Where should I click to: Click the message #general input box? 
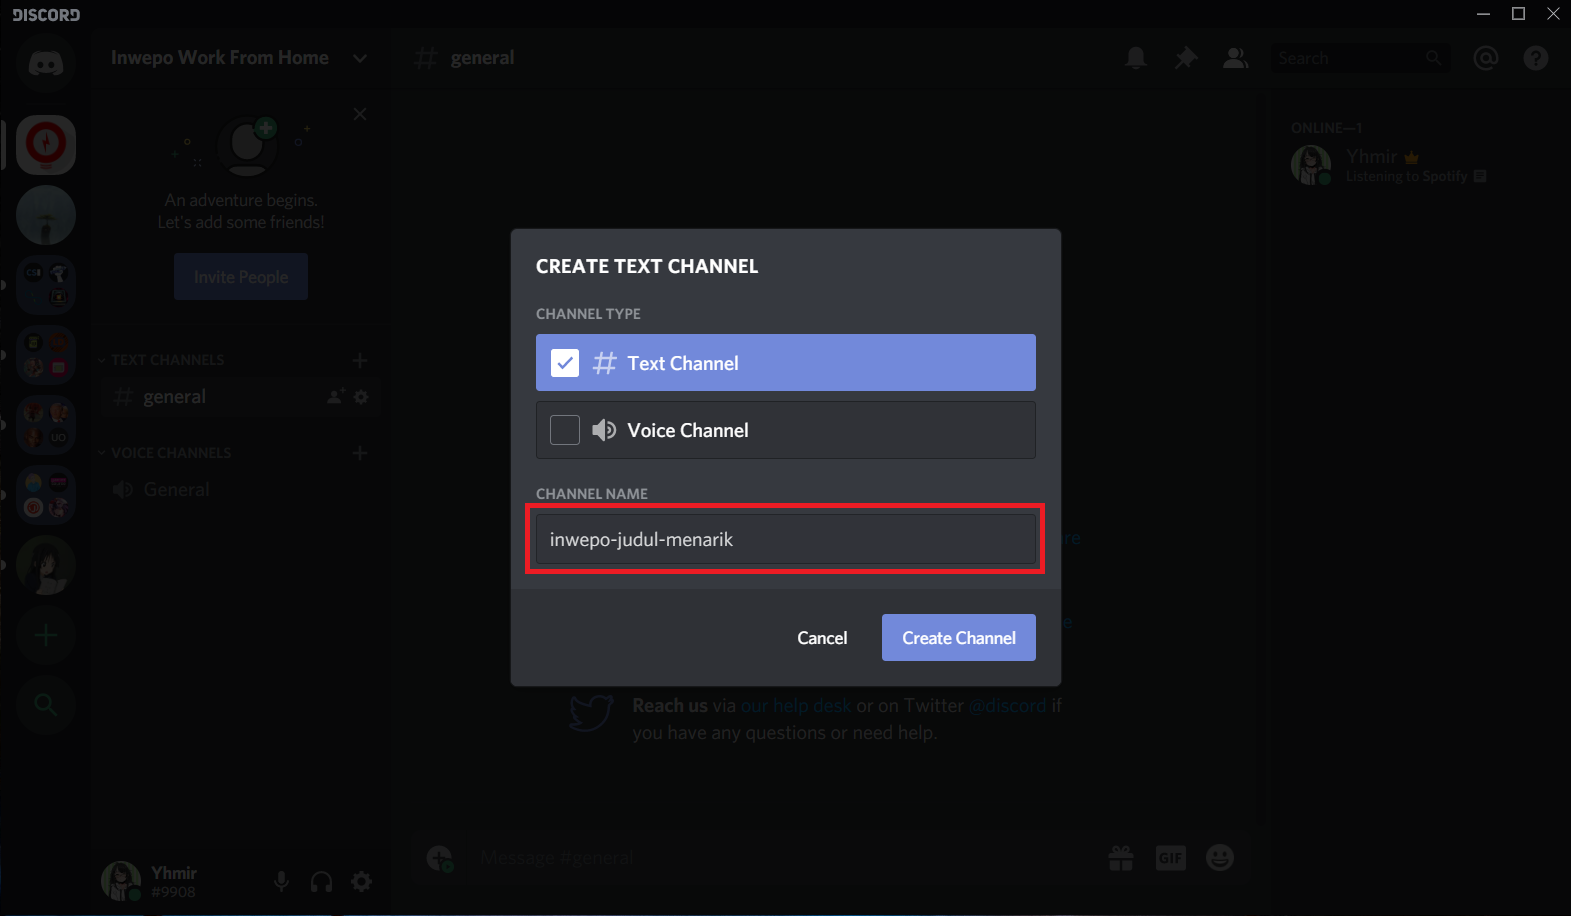click(x=780, y=857)
